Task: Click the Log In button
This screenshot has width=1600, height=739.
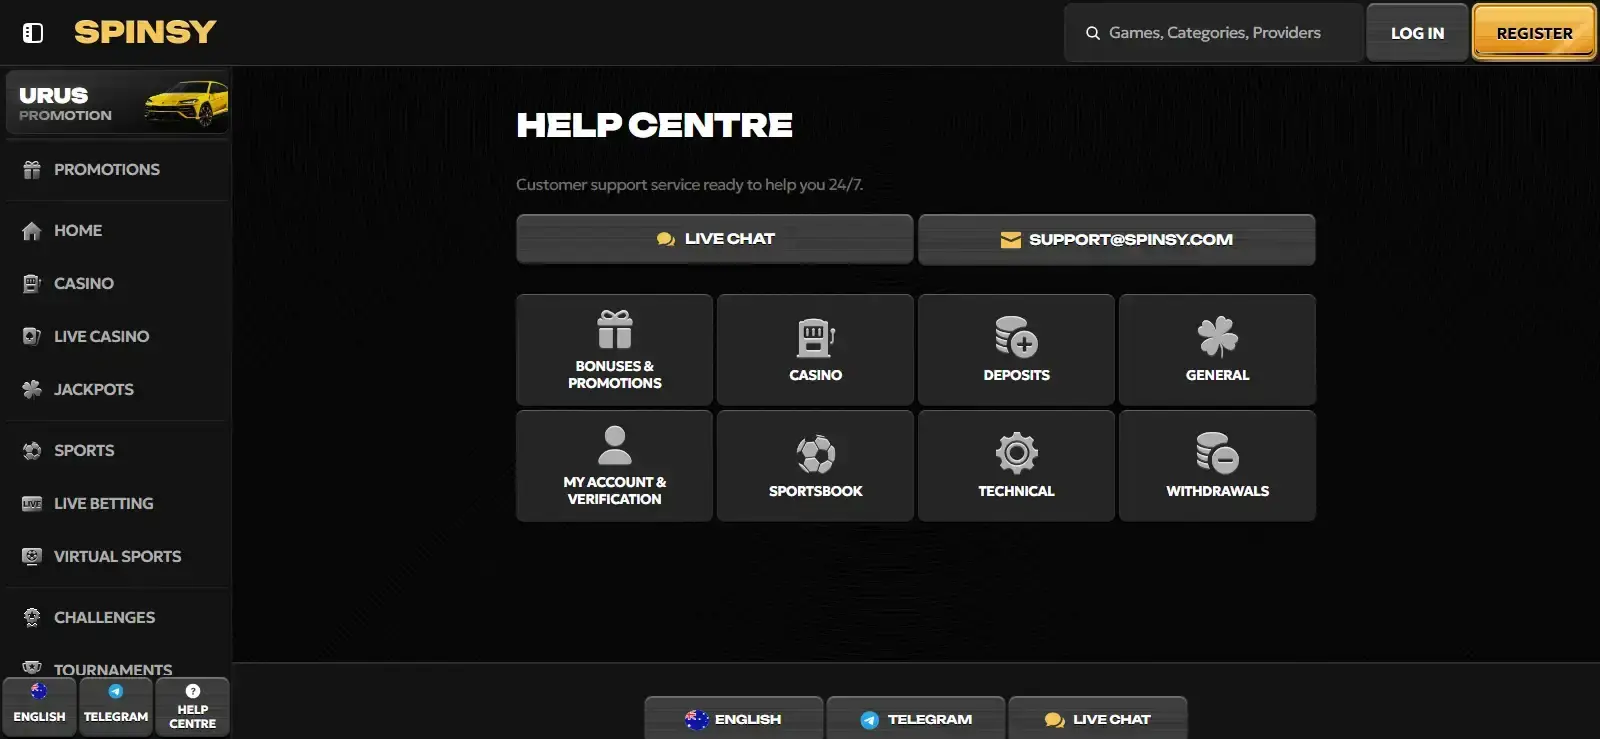Action: pyautogui.click(x=1417, y=33)
